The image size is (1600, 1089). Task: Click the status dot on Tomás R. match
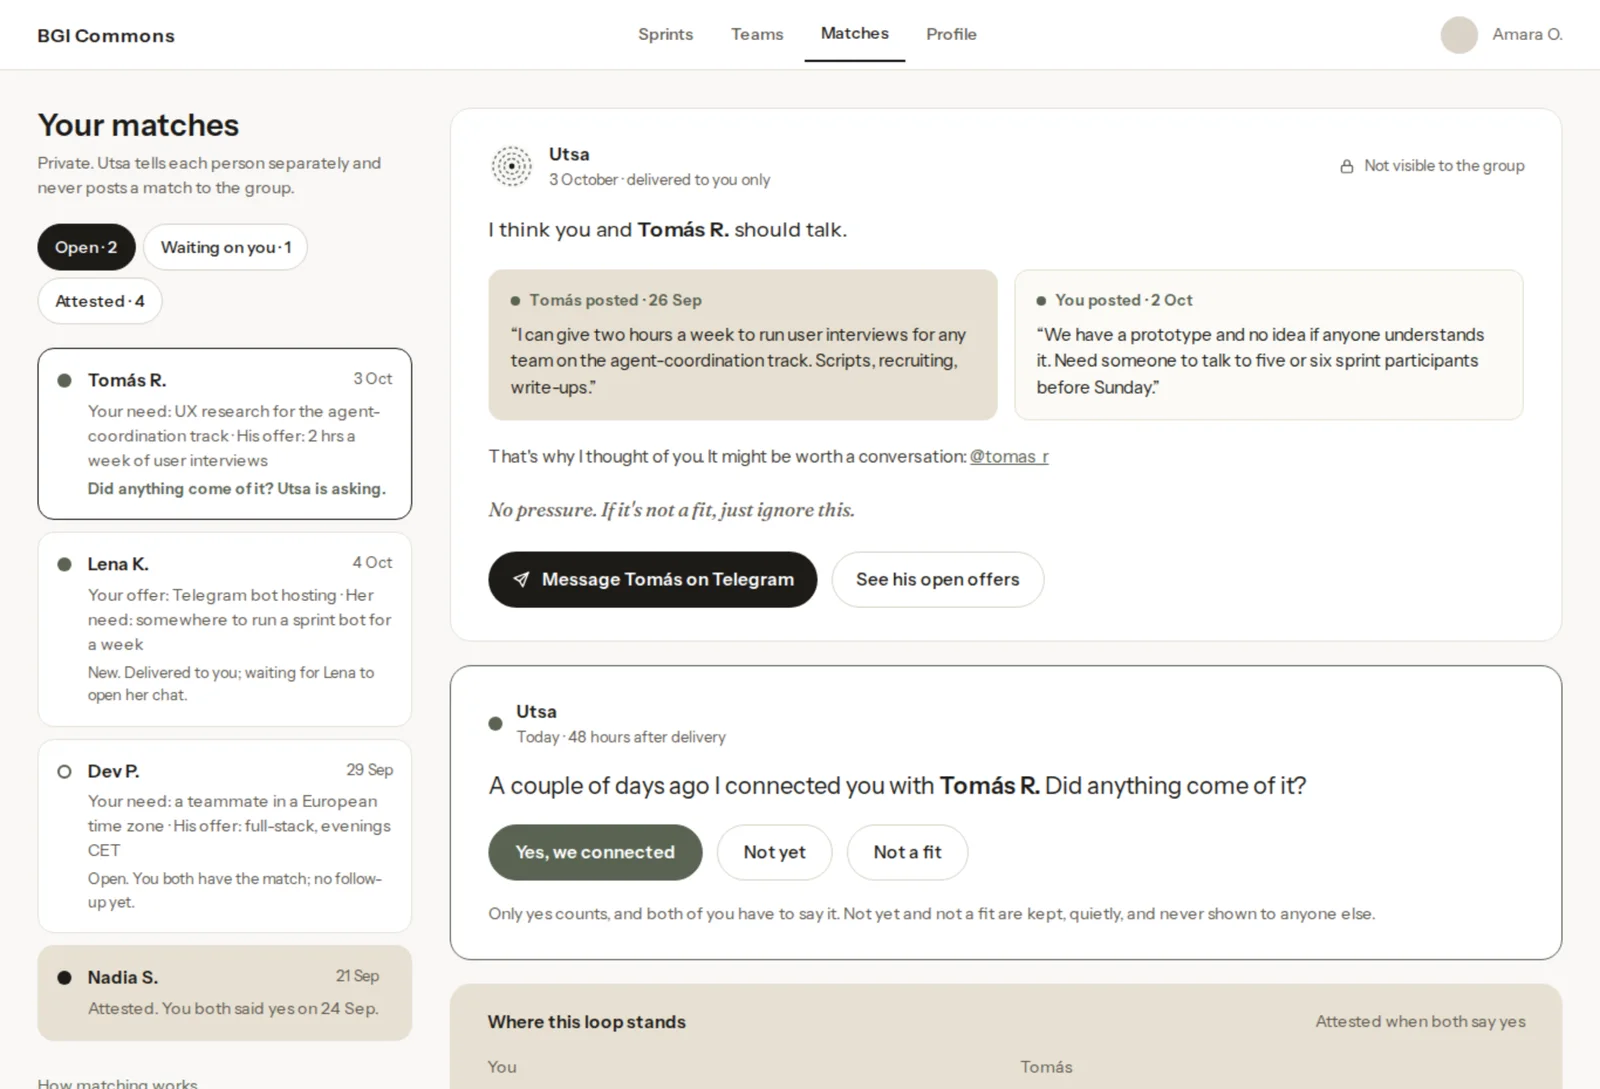click(64, 381)
